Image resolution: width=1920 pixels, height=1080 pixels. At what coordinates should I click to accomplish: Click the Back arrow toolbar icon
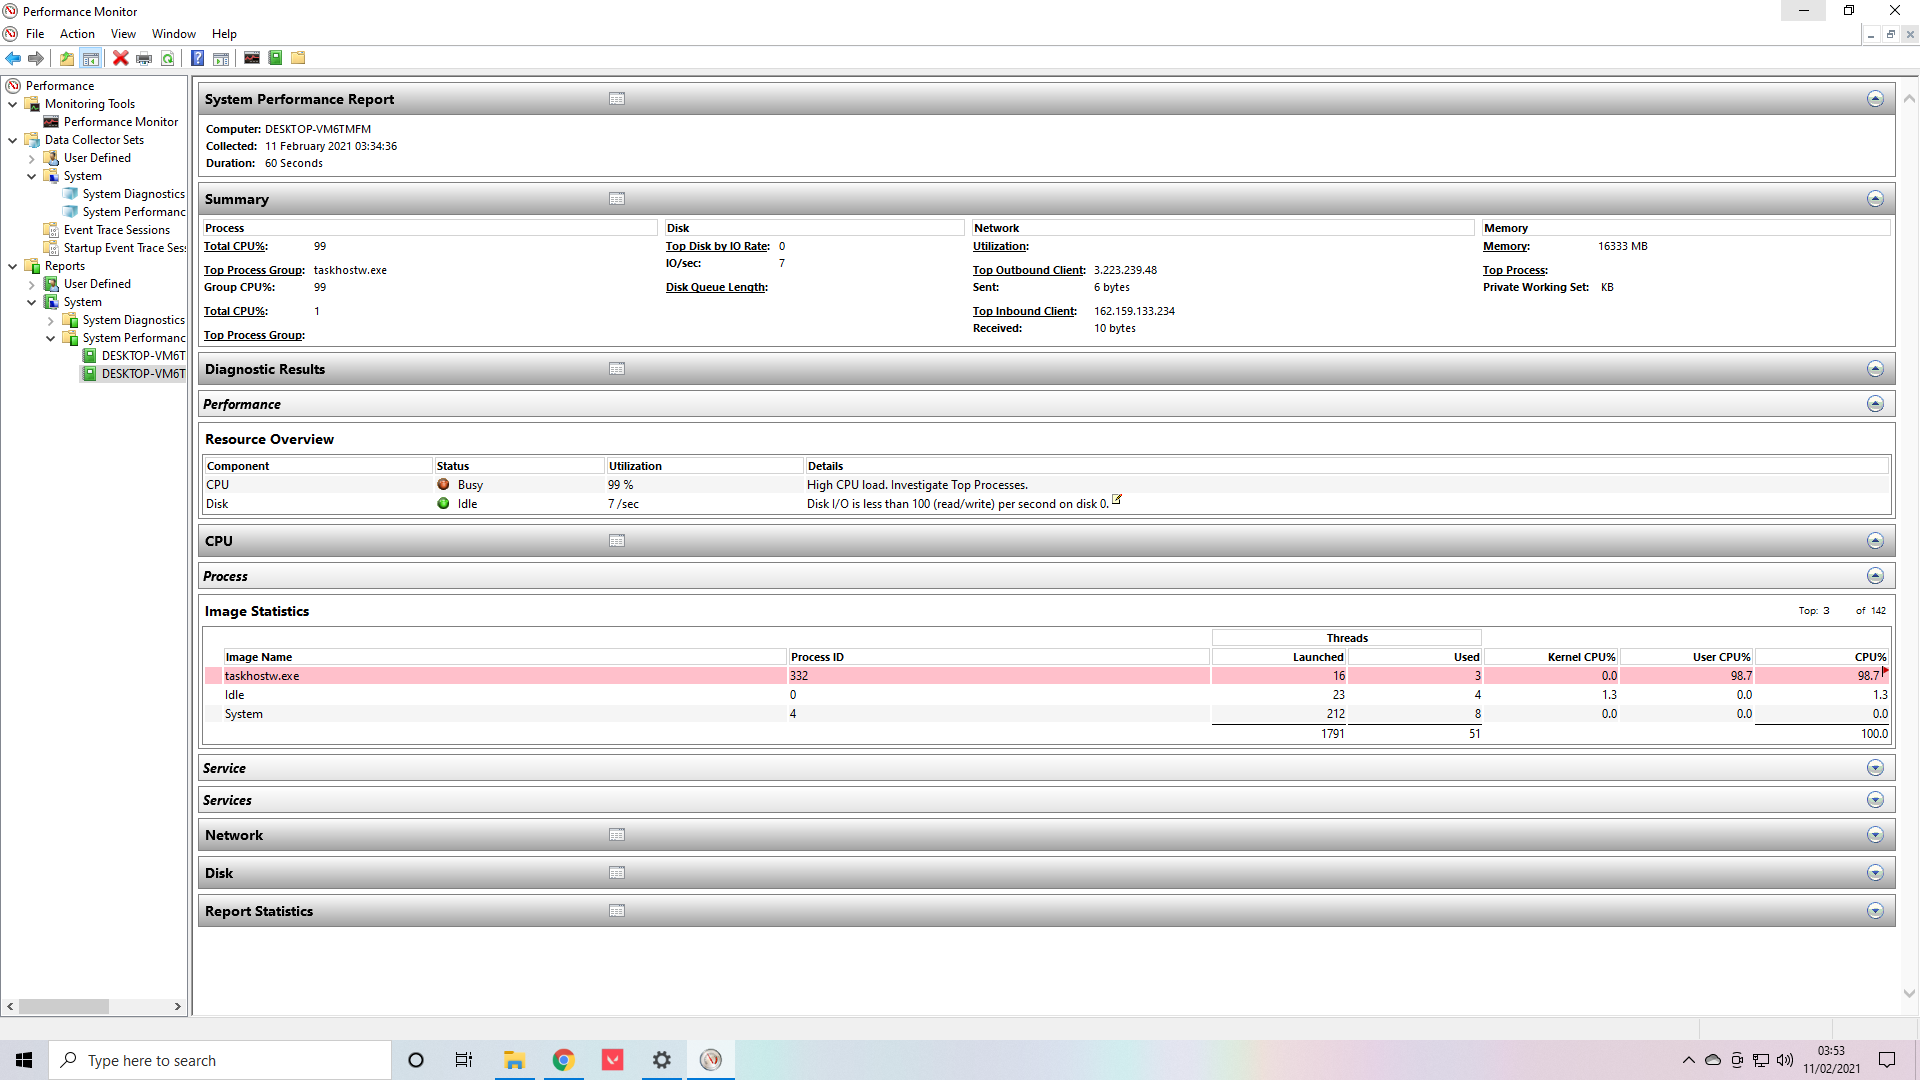click(13, 58)
